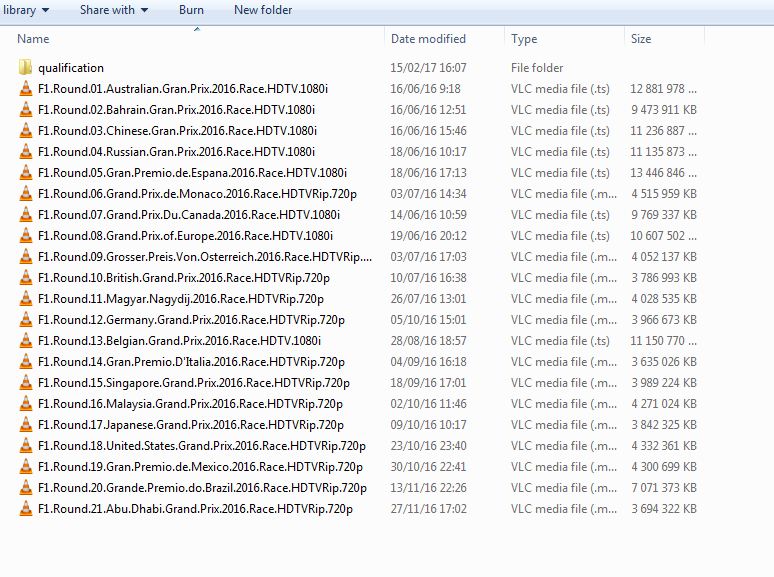
Task: Click VLC icon for Round.21 Abu Dhabi file
Action: click(x=25, y=509)
